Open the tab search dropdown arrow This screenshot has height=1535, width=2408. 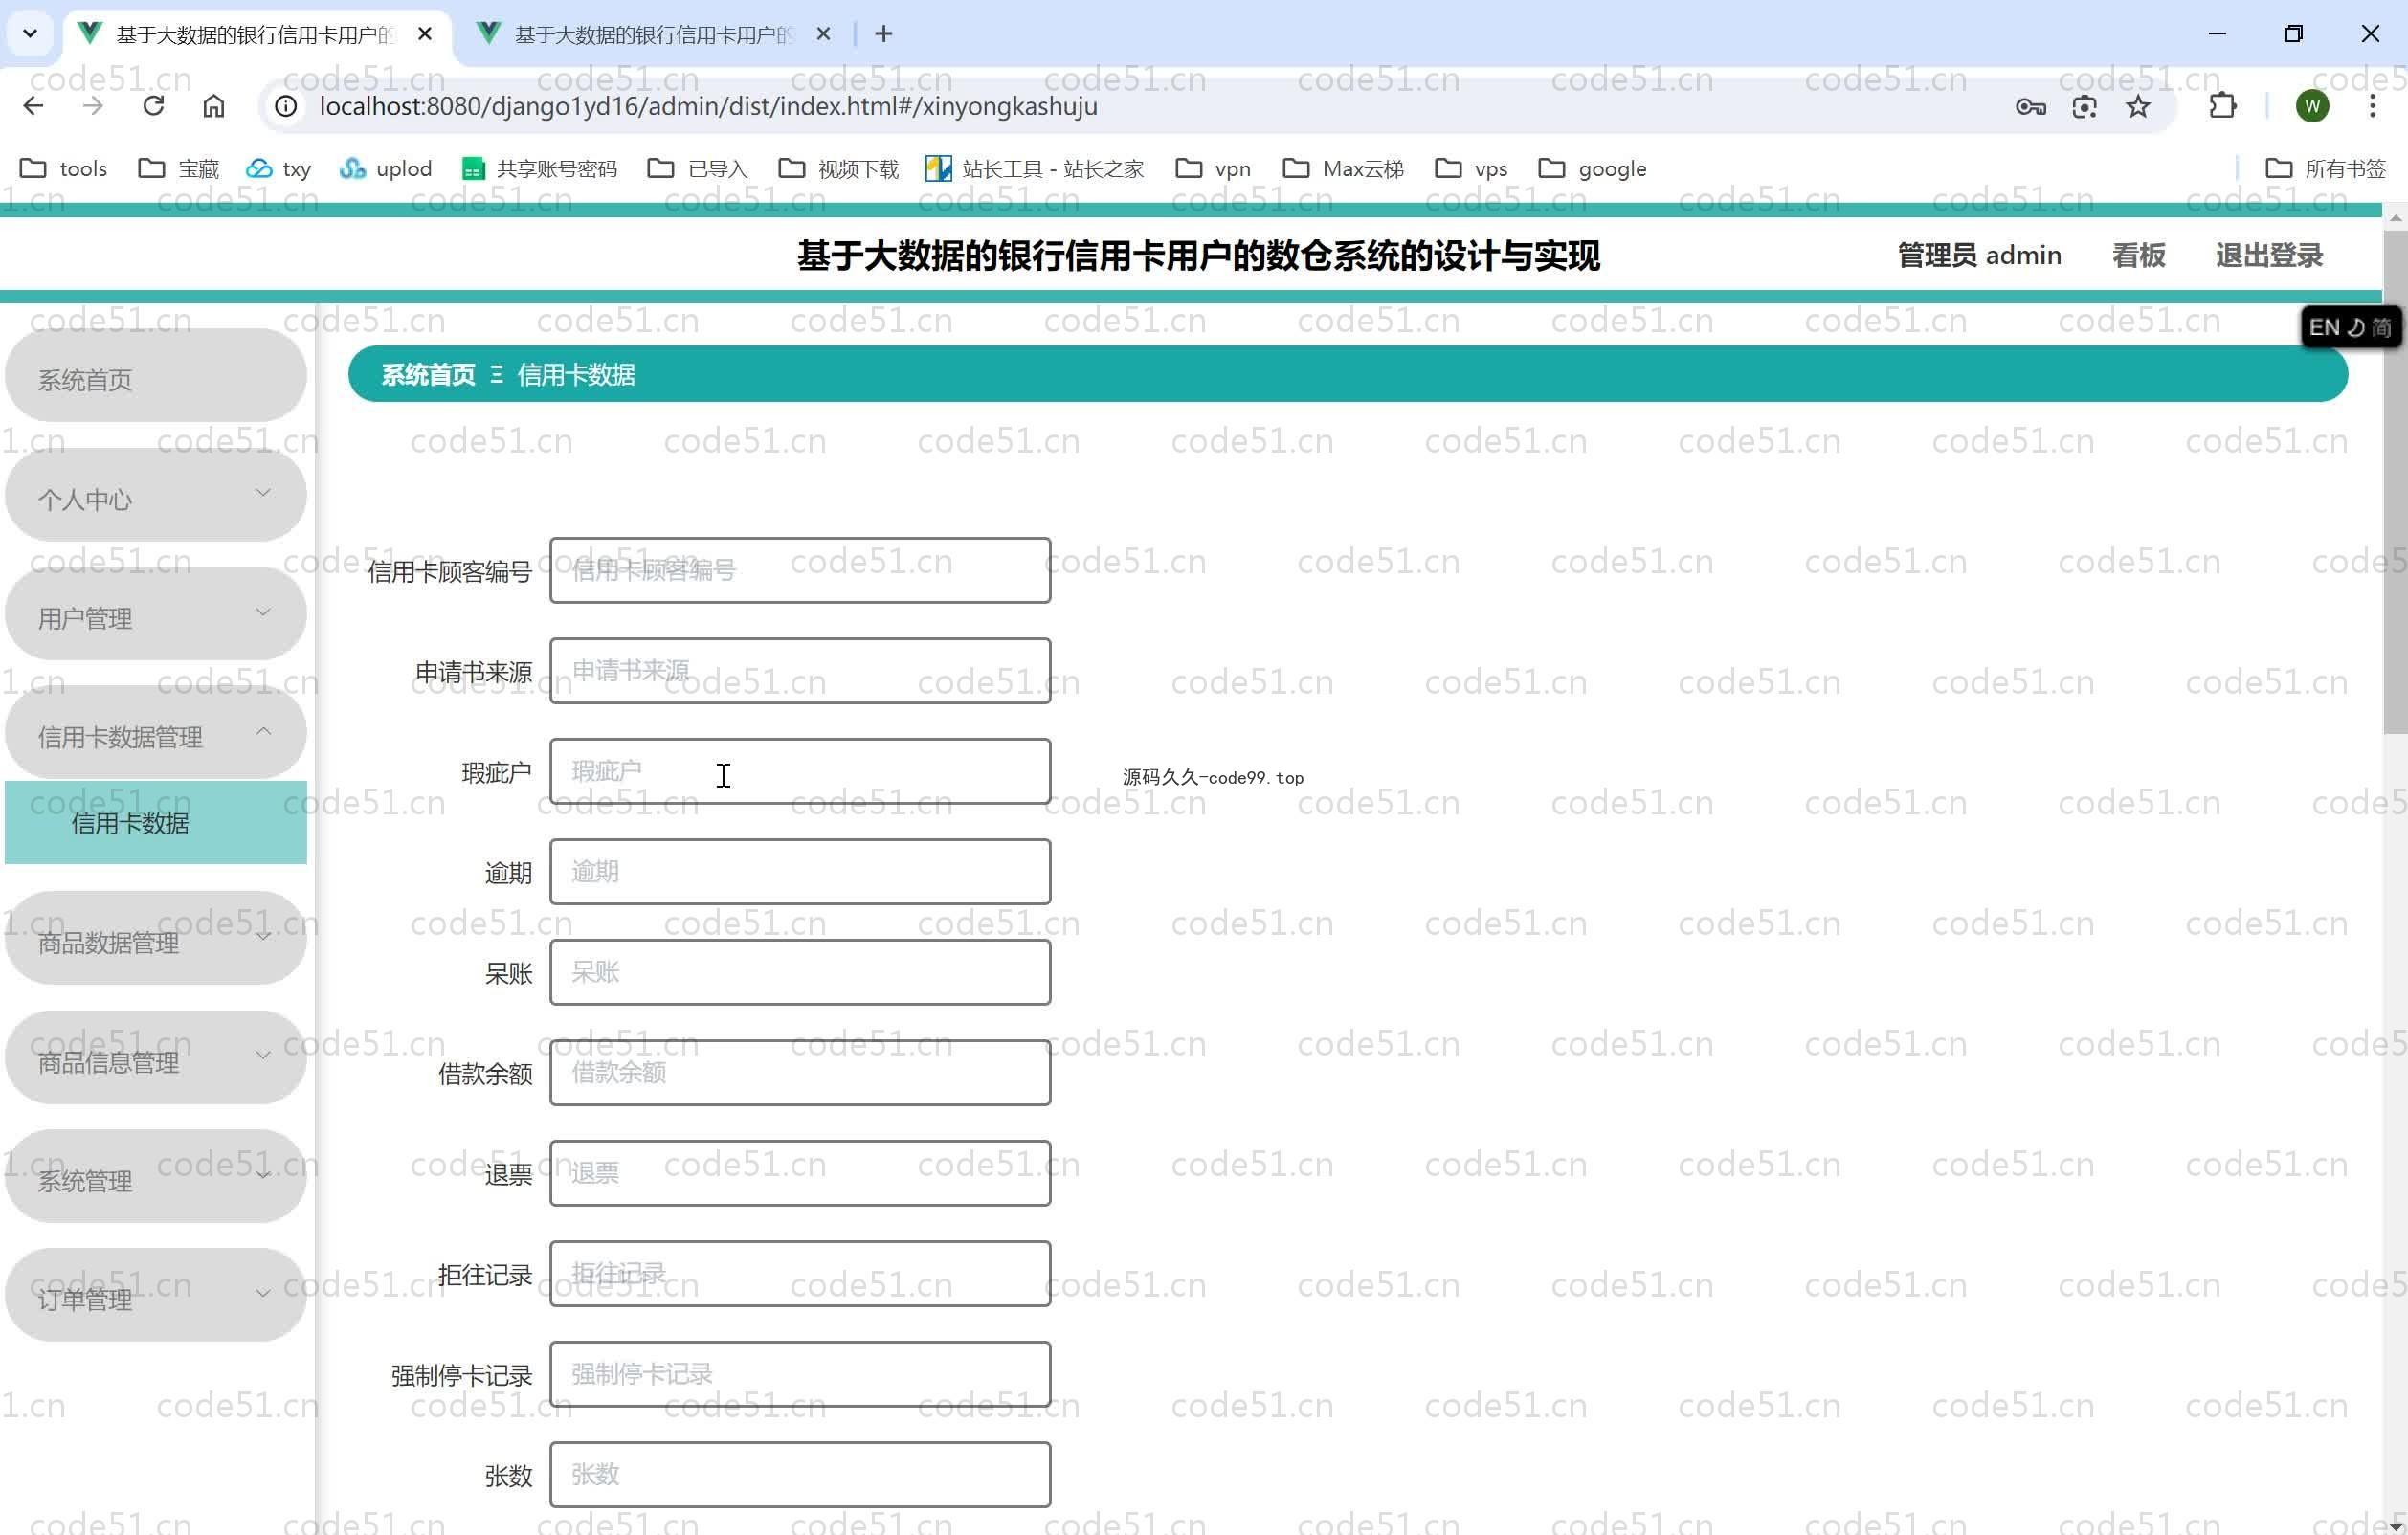click(30, 34)
